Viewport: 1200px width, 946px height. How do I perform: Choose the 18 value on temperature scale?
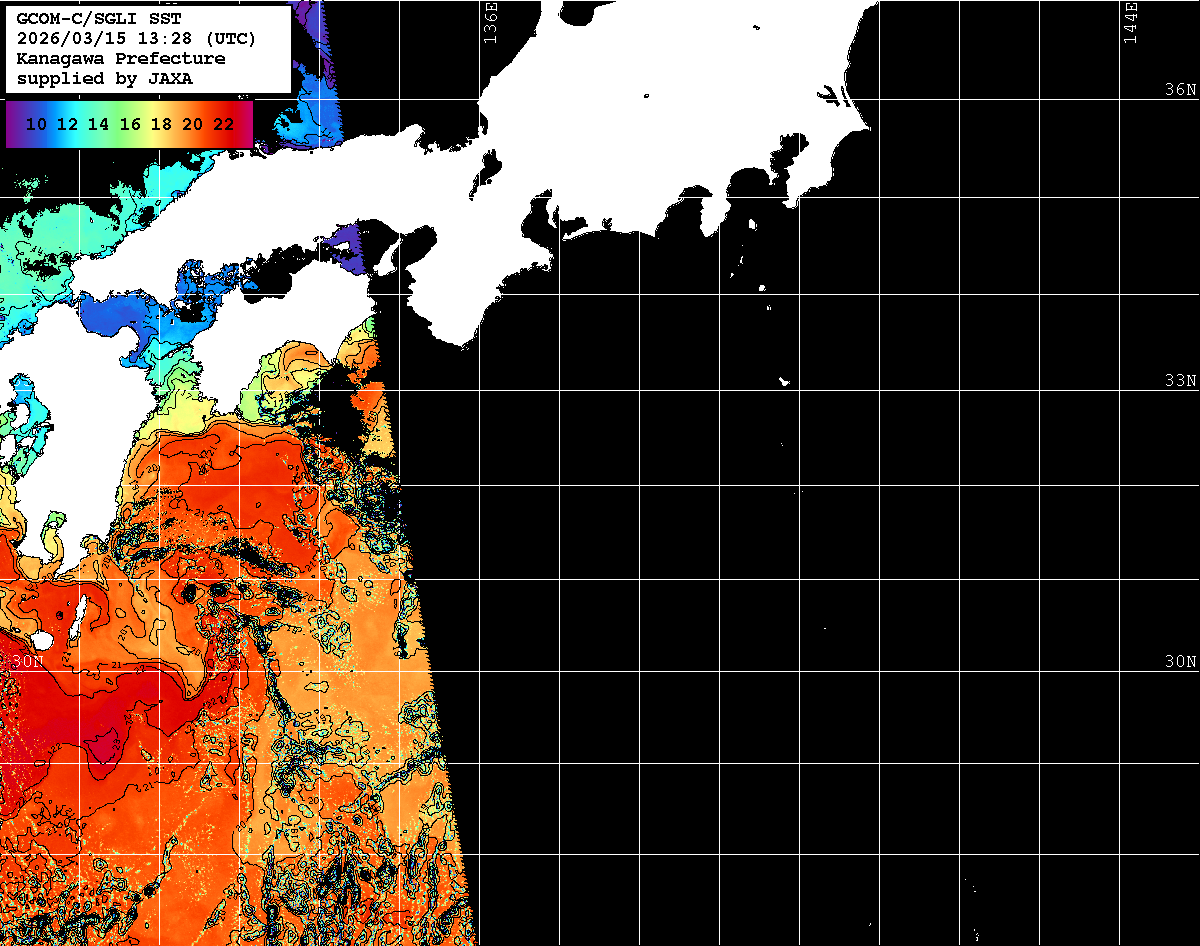tap(161, 125)
